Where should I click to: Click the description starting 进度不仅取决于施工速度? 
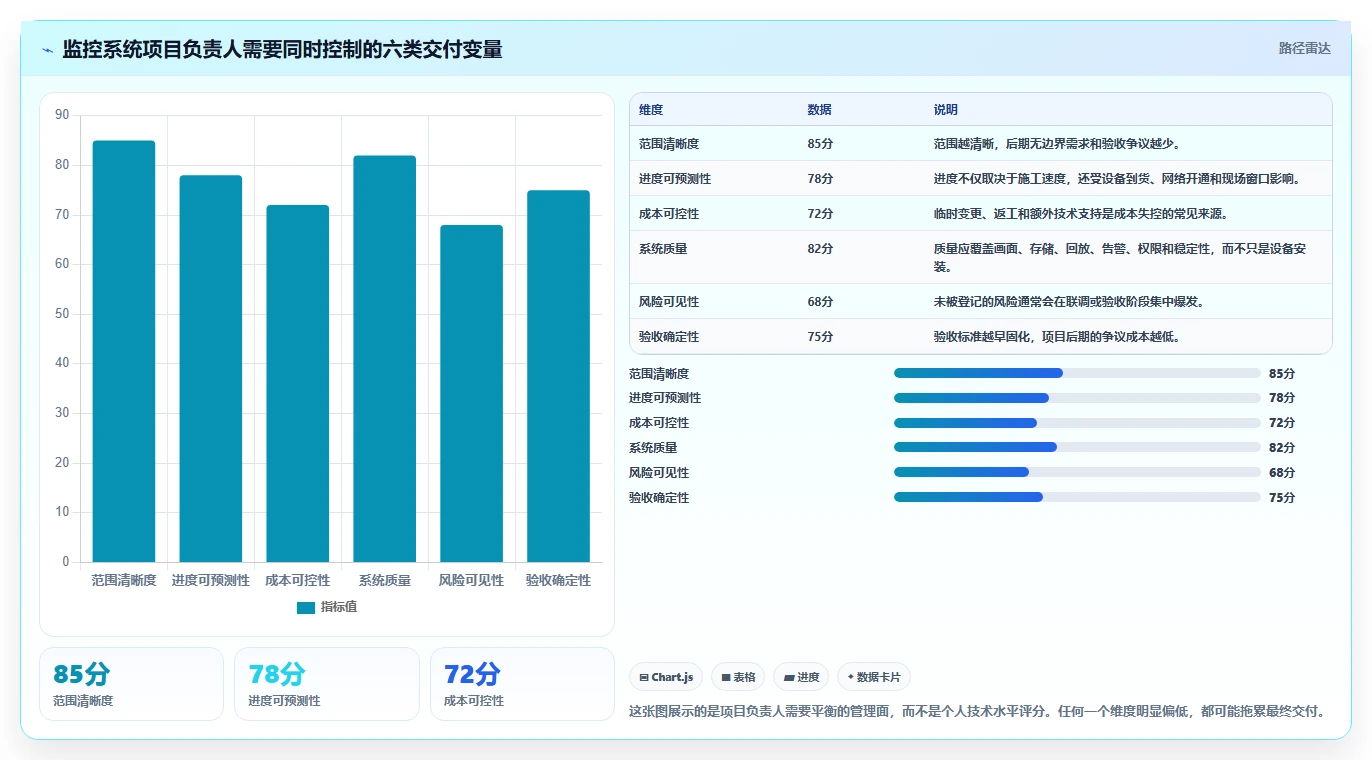point(1119,179)
